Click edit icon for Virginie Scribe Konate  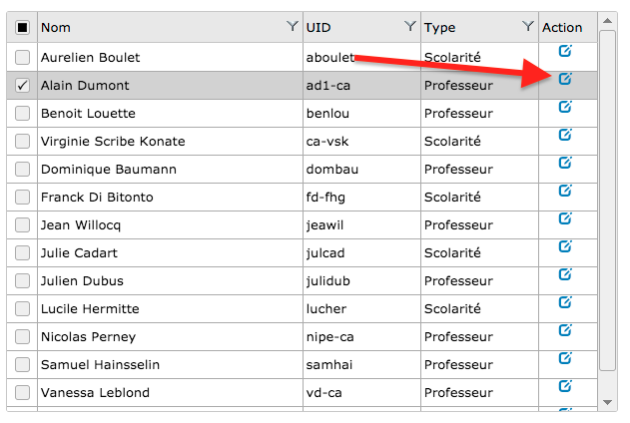coord(565,135)
